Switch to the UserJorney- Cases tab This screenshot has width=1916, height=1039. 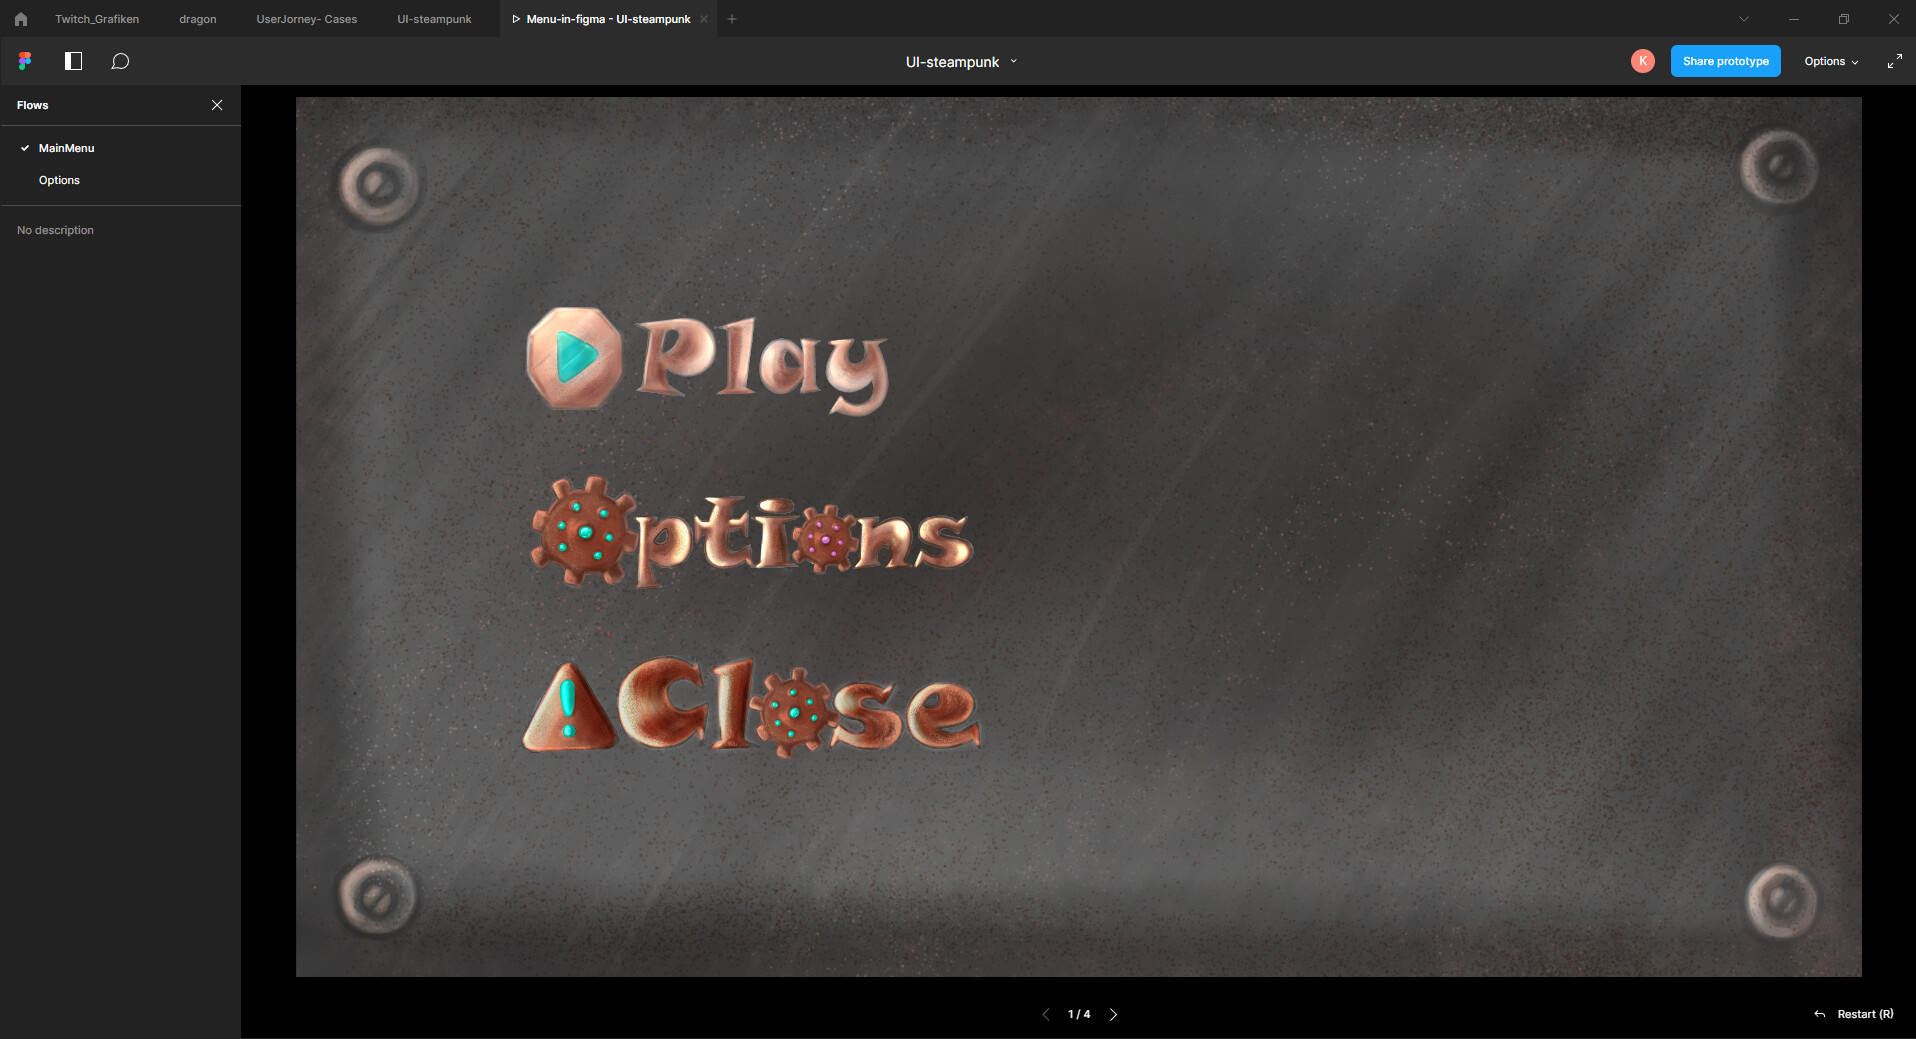tap(307, 18)
